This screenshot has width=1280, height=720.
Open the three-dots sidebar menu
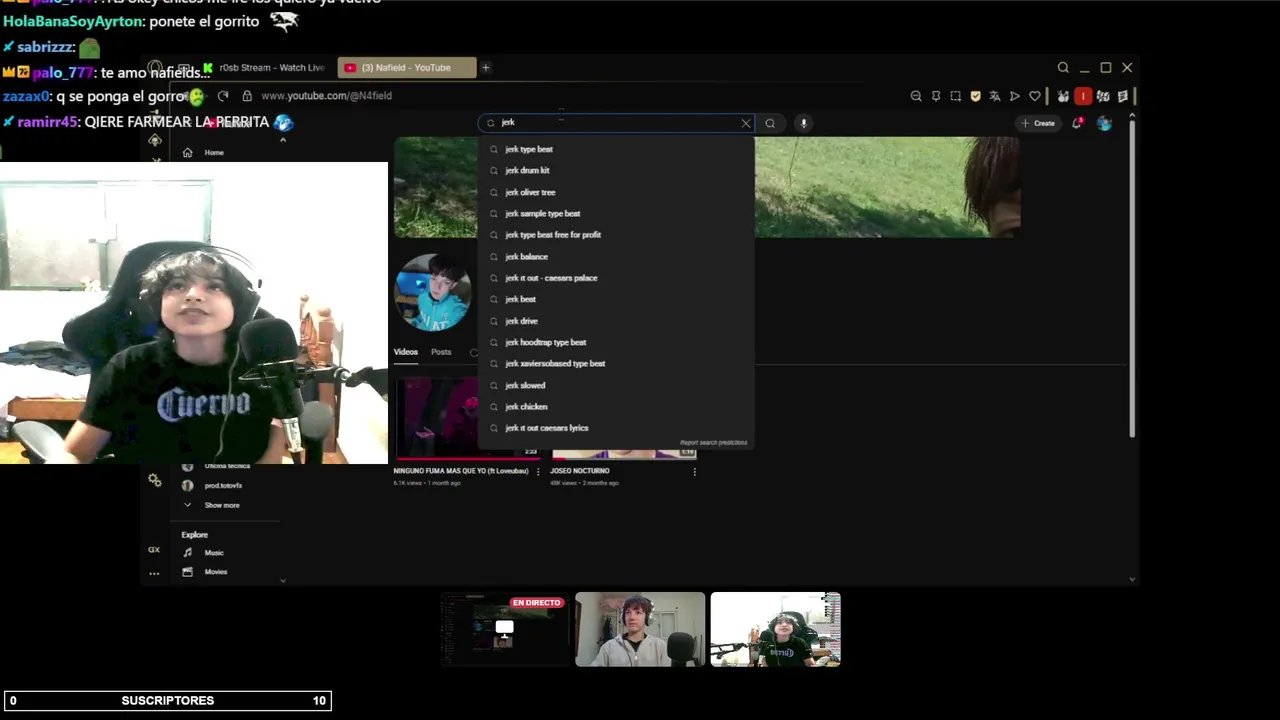tap(154, 574)
